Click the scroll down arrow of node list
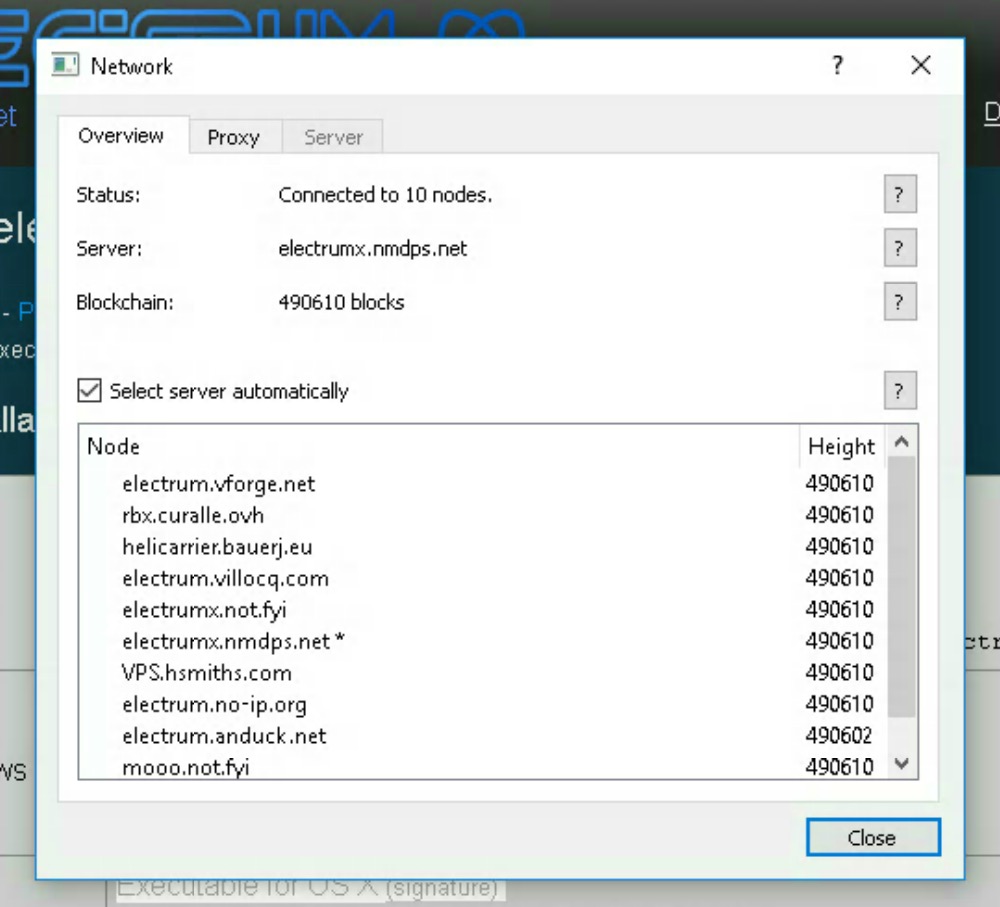The height and width of the screenshot is (907, 1000). click(901, 763)
